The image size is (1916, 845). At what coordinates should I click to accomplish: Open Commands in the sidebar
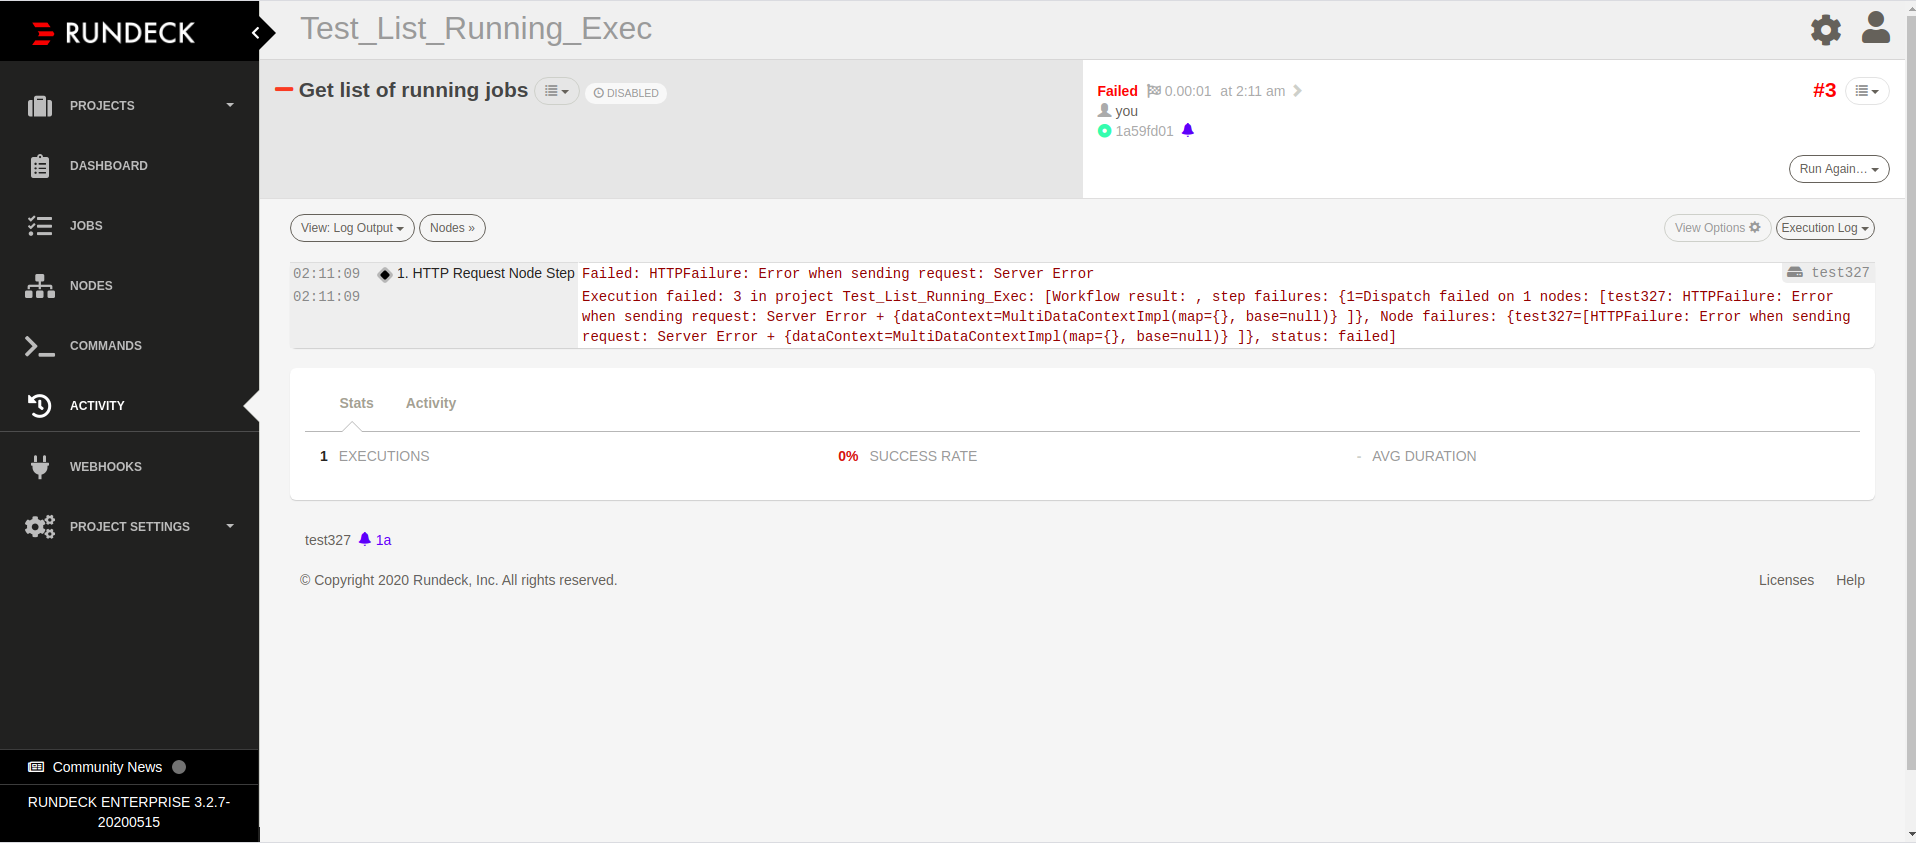click(106, 346)
